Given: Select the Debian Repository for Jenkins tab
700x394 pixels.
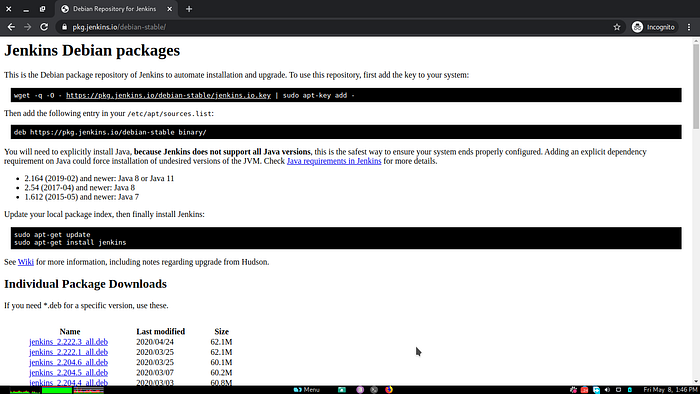Looking at the screenshot, I should 114,9.
